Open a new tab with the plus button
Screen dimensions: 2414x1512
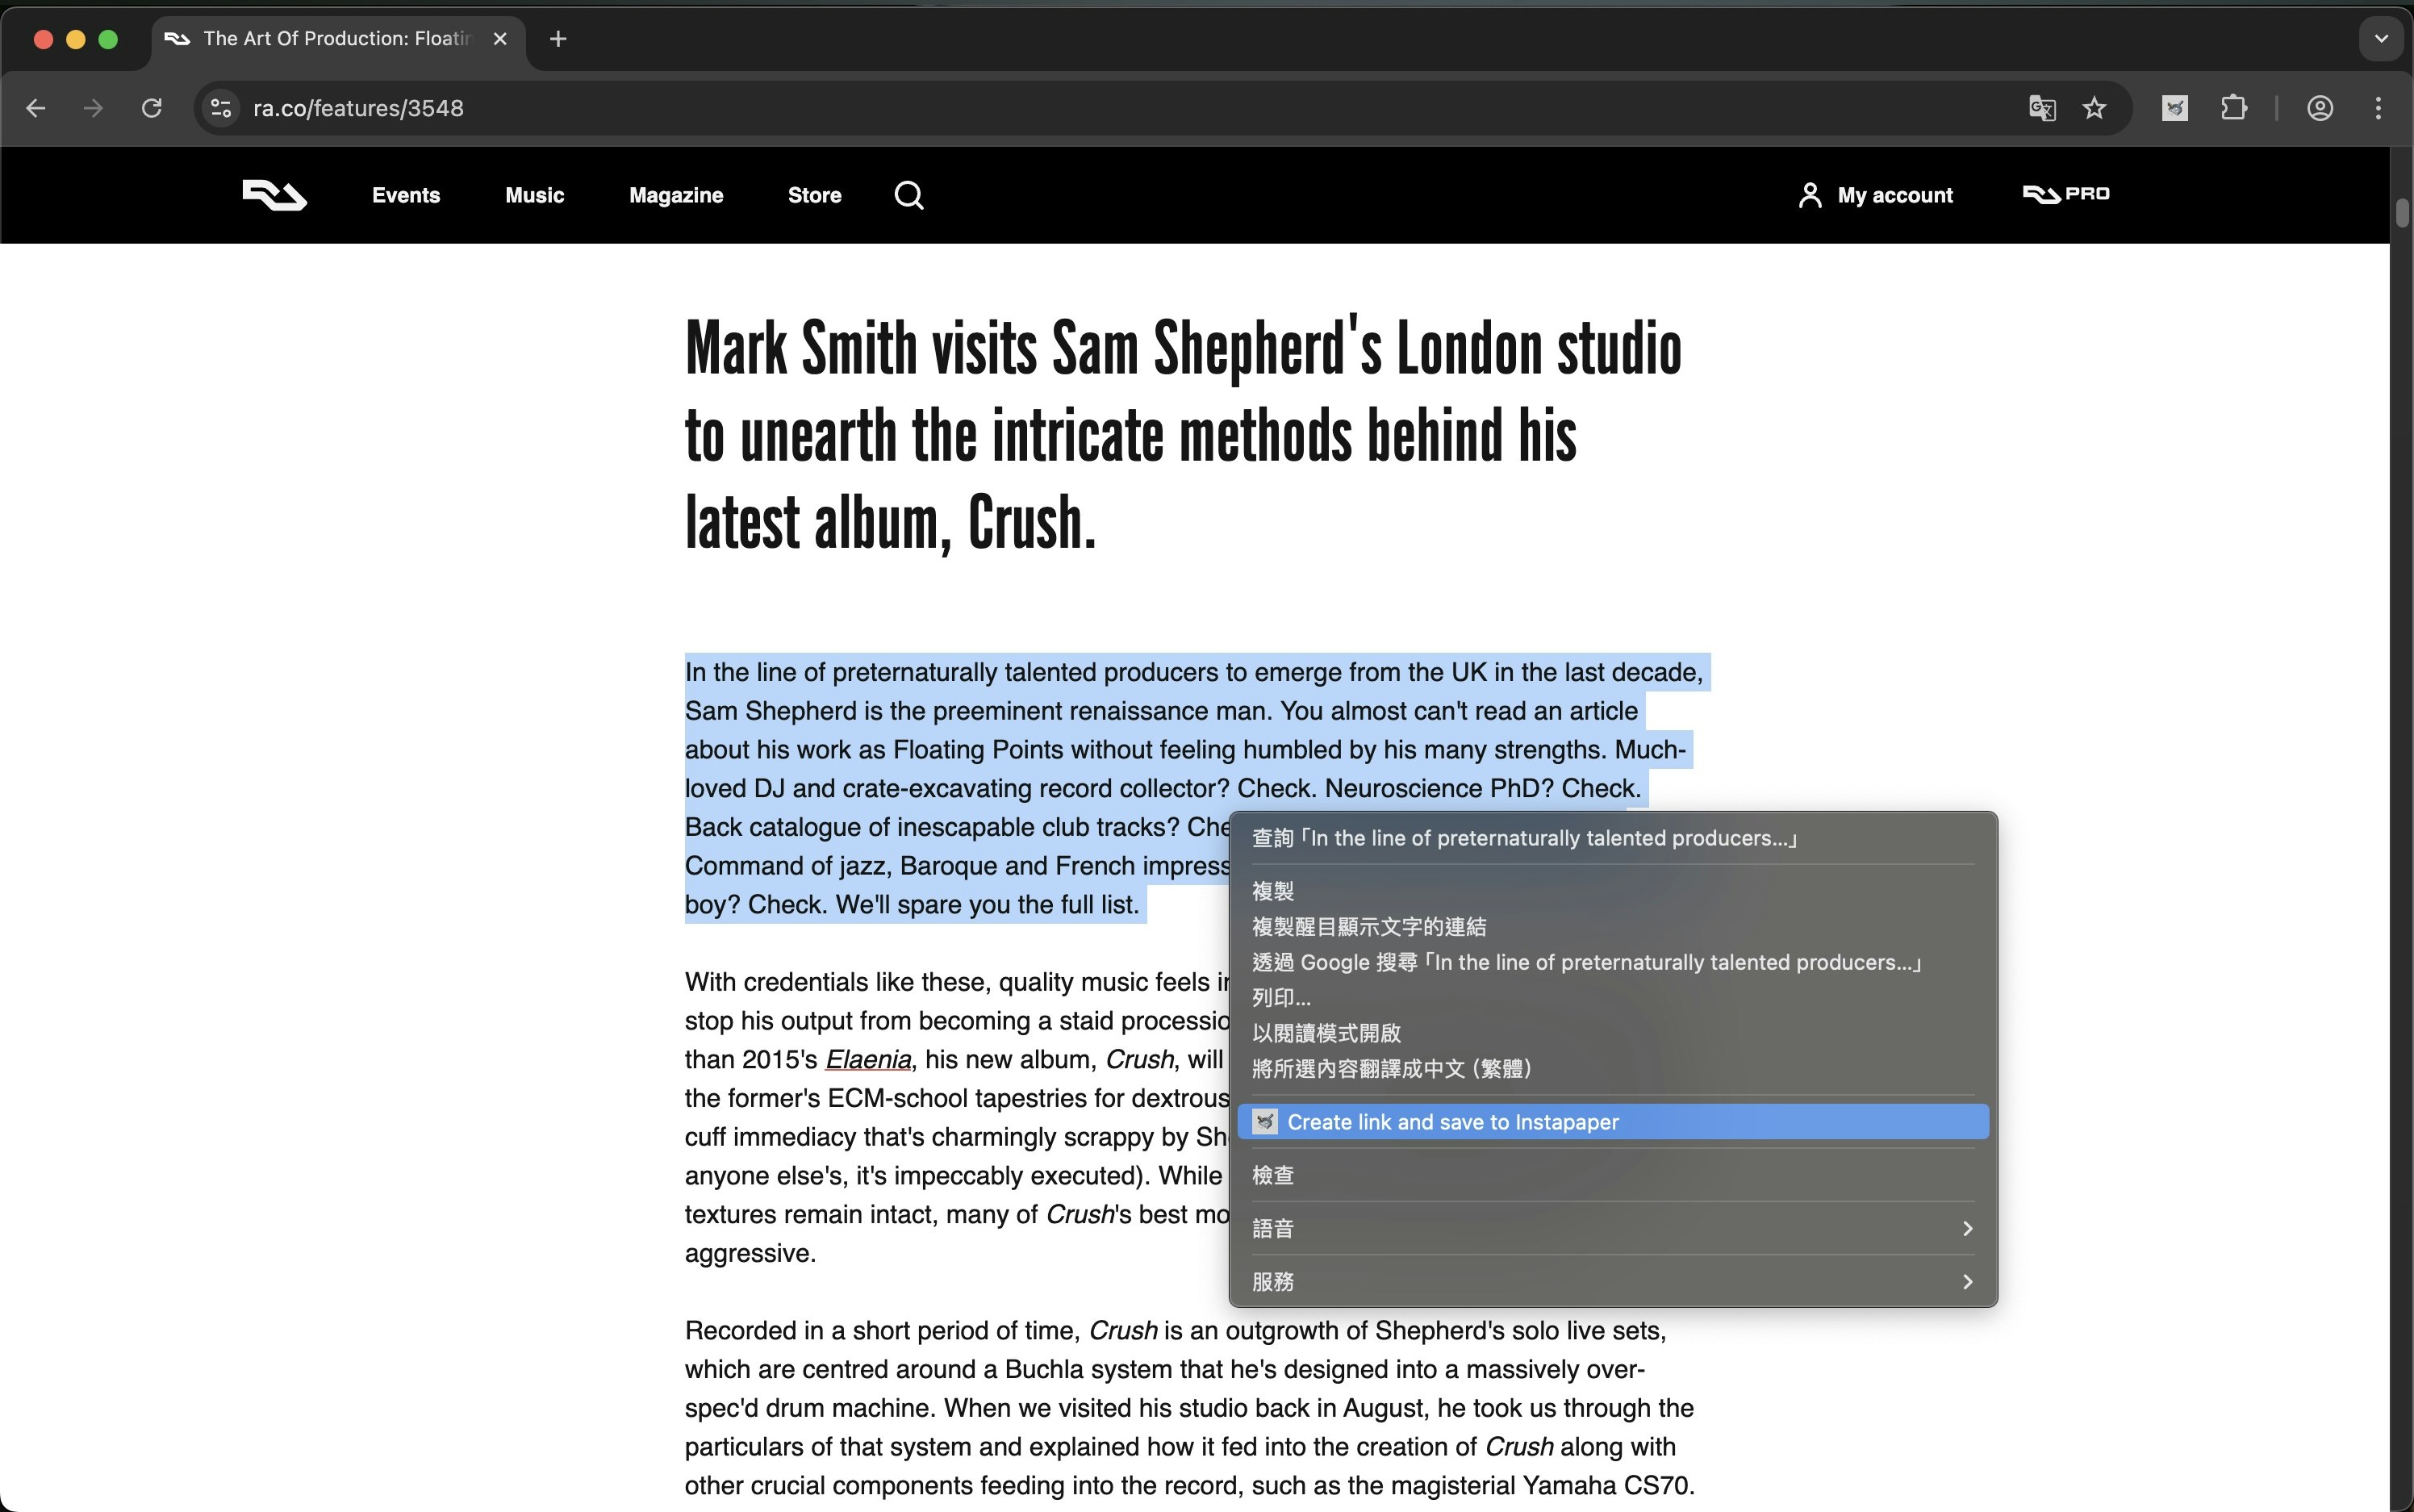[x=557, y=39]
